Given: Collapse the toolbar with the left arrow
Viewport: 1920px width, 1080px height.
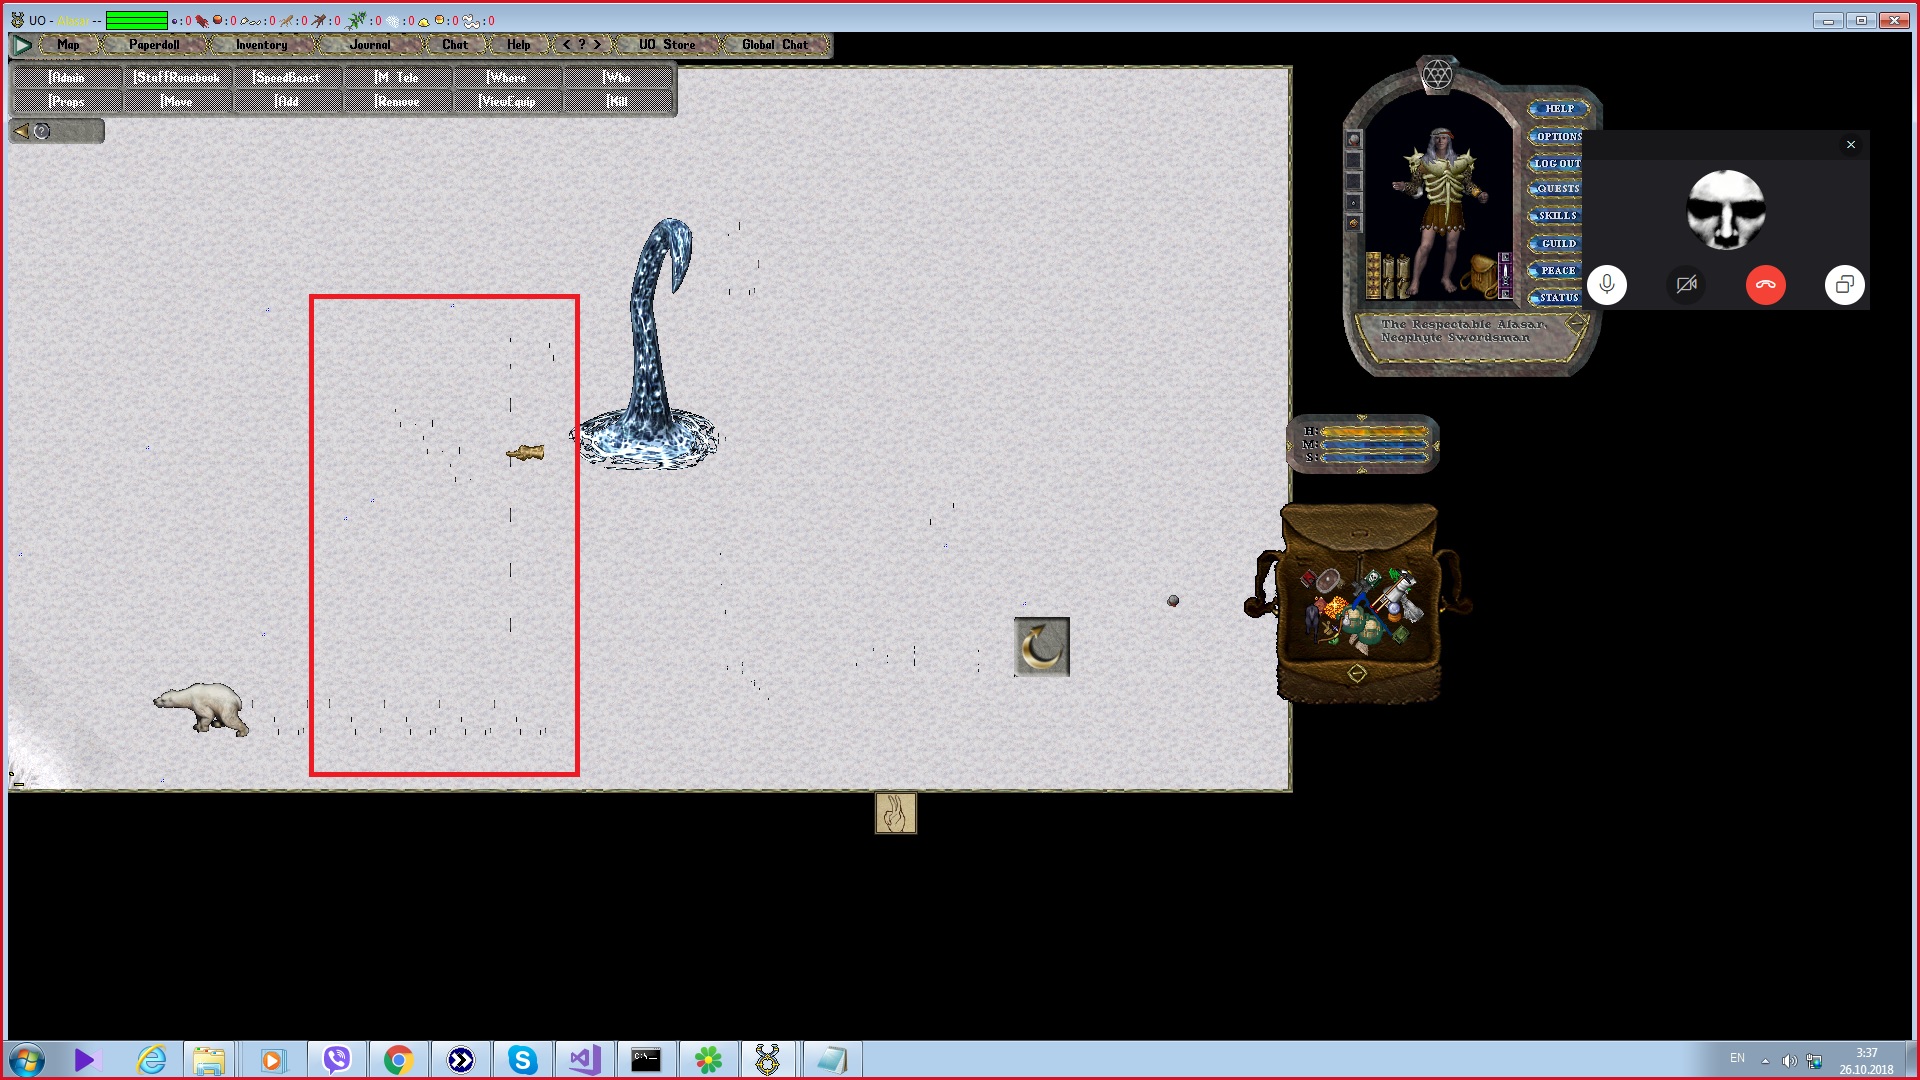Looking at the screenshot, I should 21,131.
